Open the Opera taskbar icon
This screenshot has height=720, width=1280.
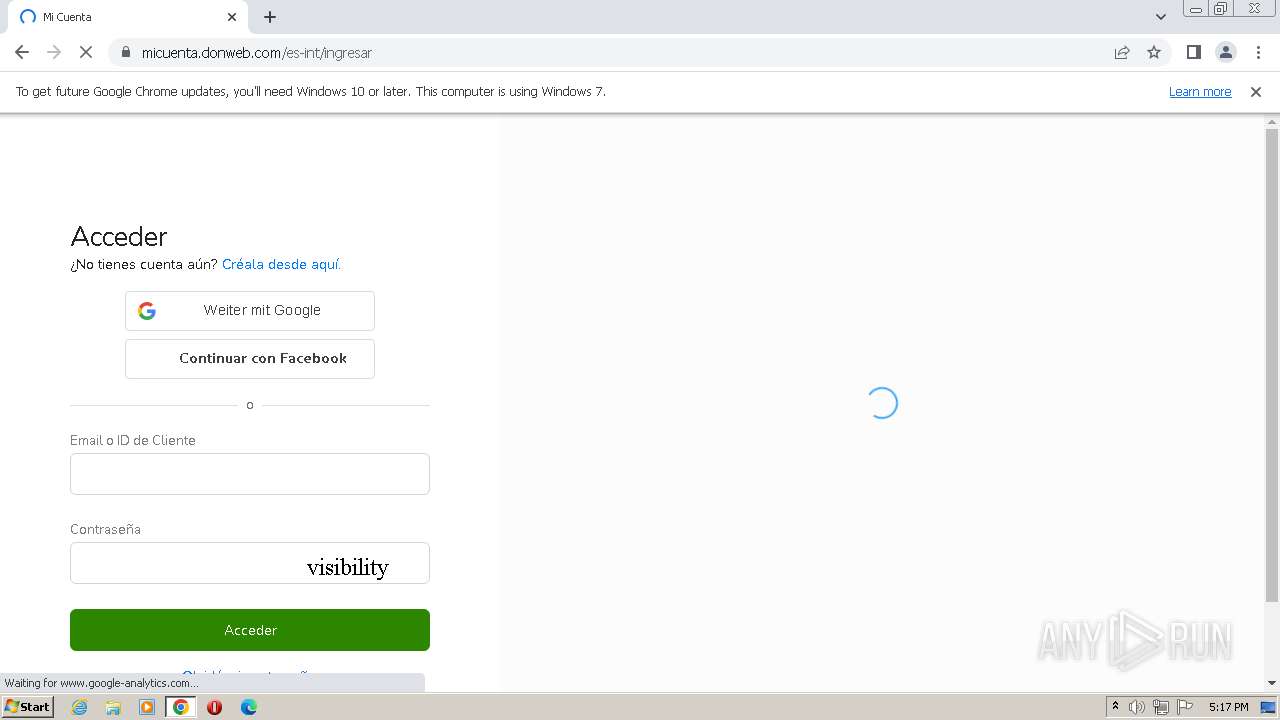[x=214, y=707]
